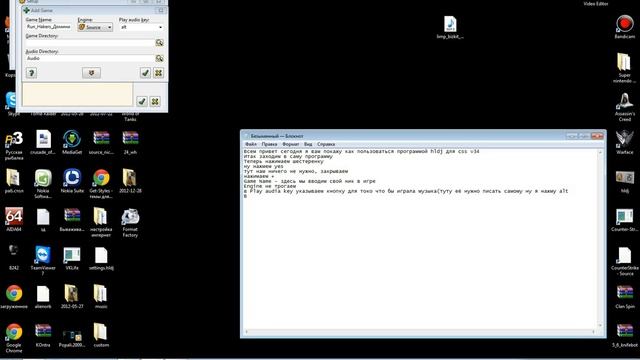Select the limp_bizkit mp3 file icon
640x360 pixels.
[450, 27]
